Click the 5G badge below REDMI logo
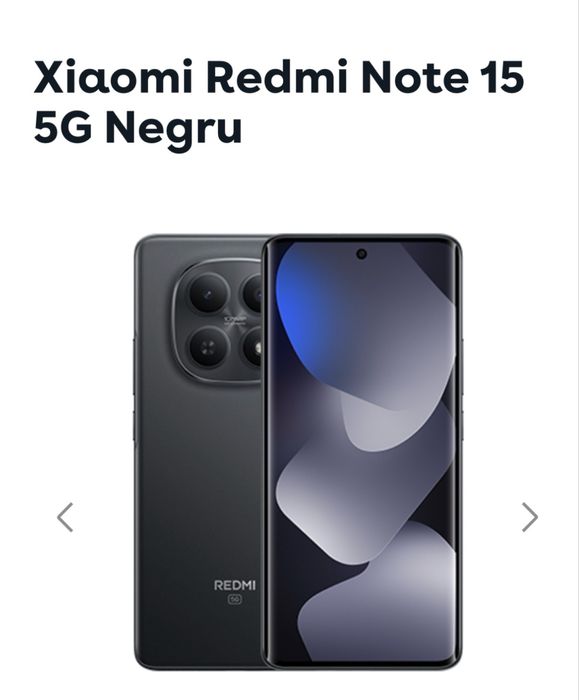This screenshot has width=579, height=700. tap(235, 600)
